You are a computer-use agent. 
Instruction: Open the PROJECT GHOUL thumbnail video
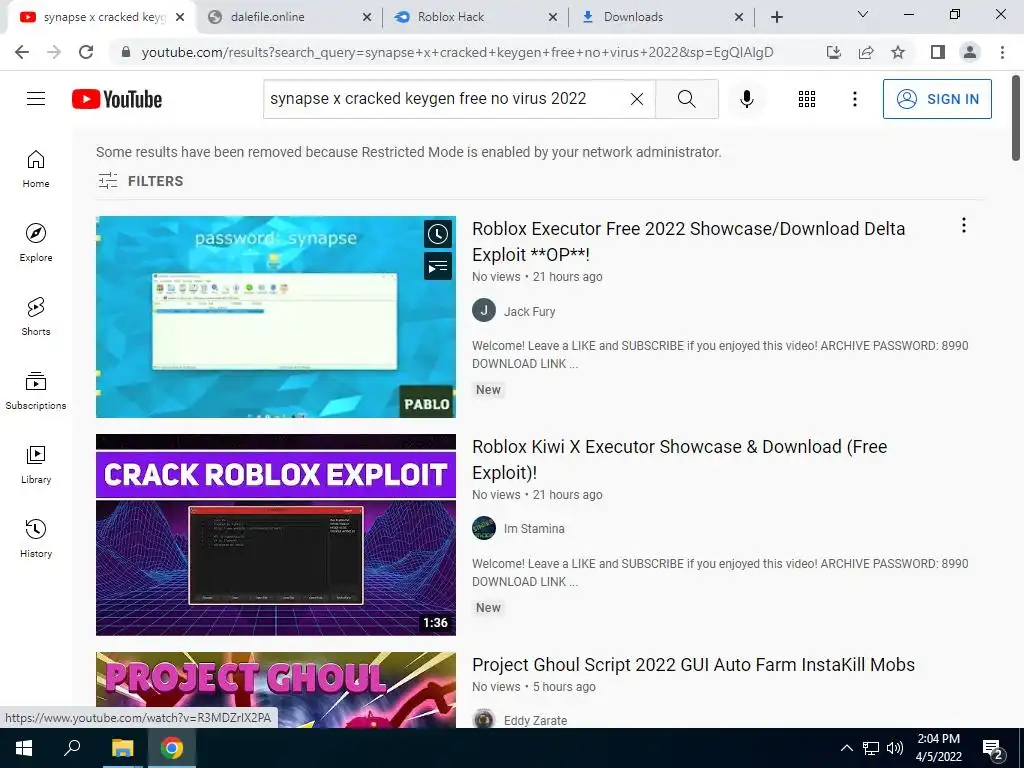276,690
